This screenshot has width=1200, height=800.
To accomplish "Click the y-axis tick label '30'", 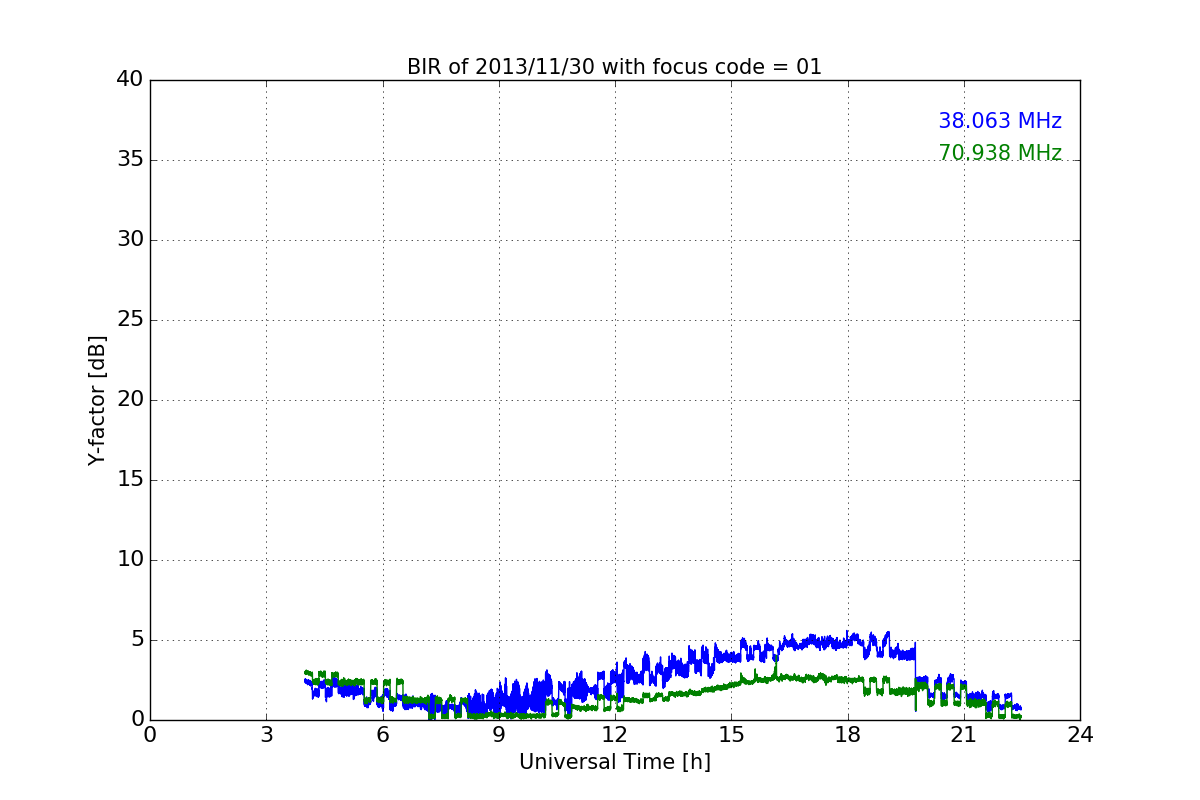I will [130, 240].
